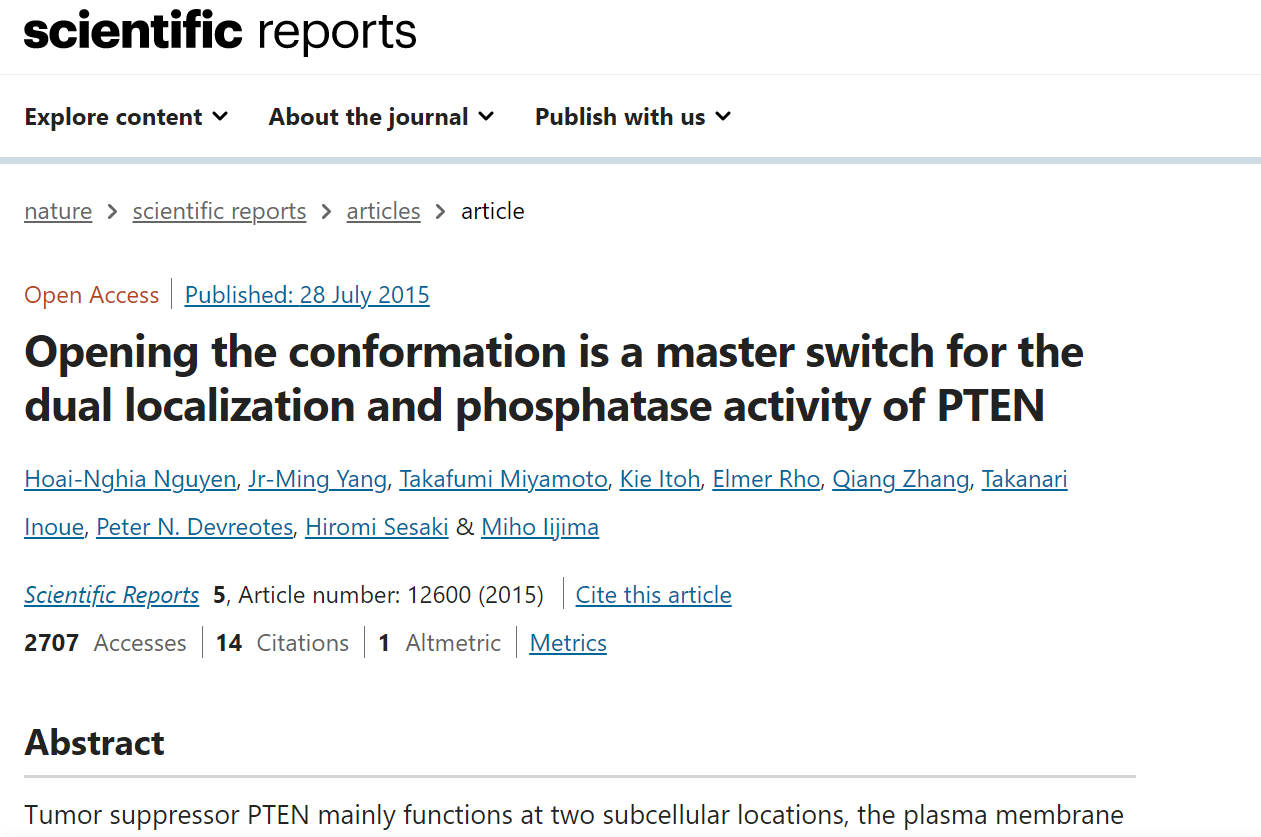This screenshot has width=1261, height=837.
Task: Navigate to the articles breadcrumb
Action: (x=383, y=211)
